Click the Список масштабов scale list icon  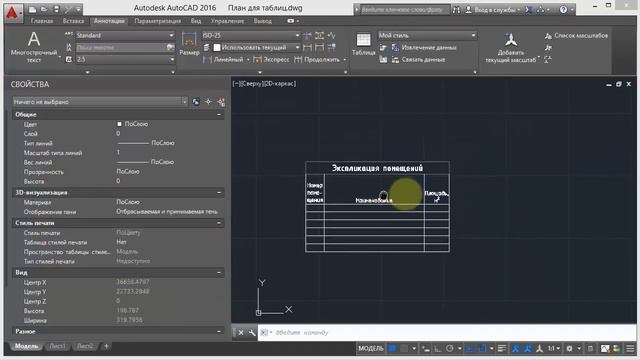tap(548, 36)
